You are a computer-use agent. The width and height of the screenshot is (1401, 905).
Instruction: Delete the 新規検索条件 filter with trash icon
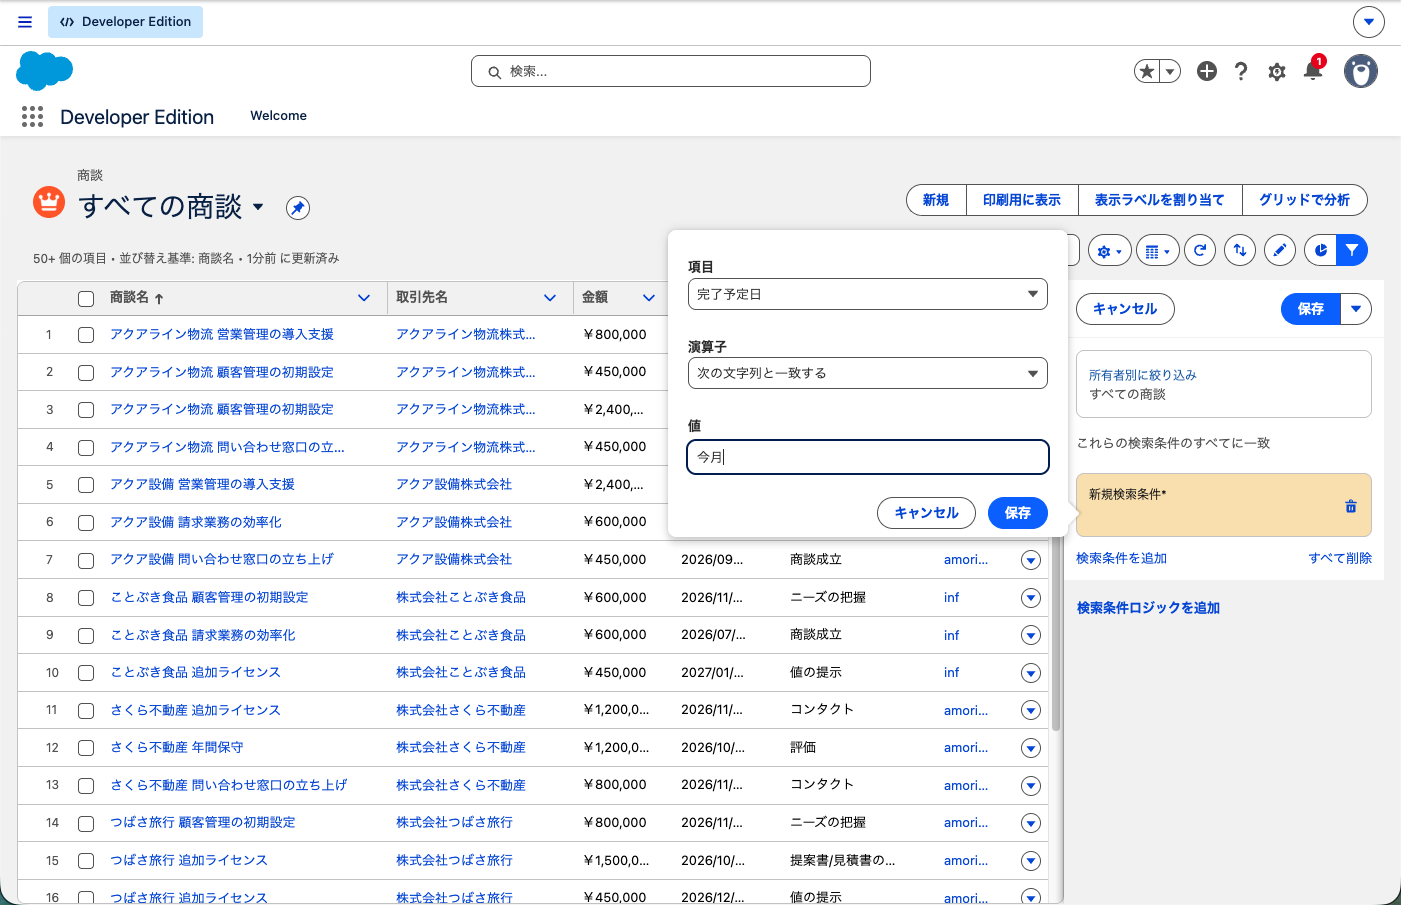coord(1351,506)
